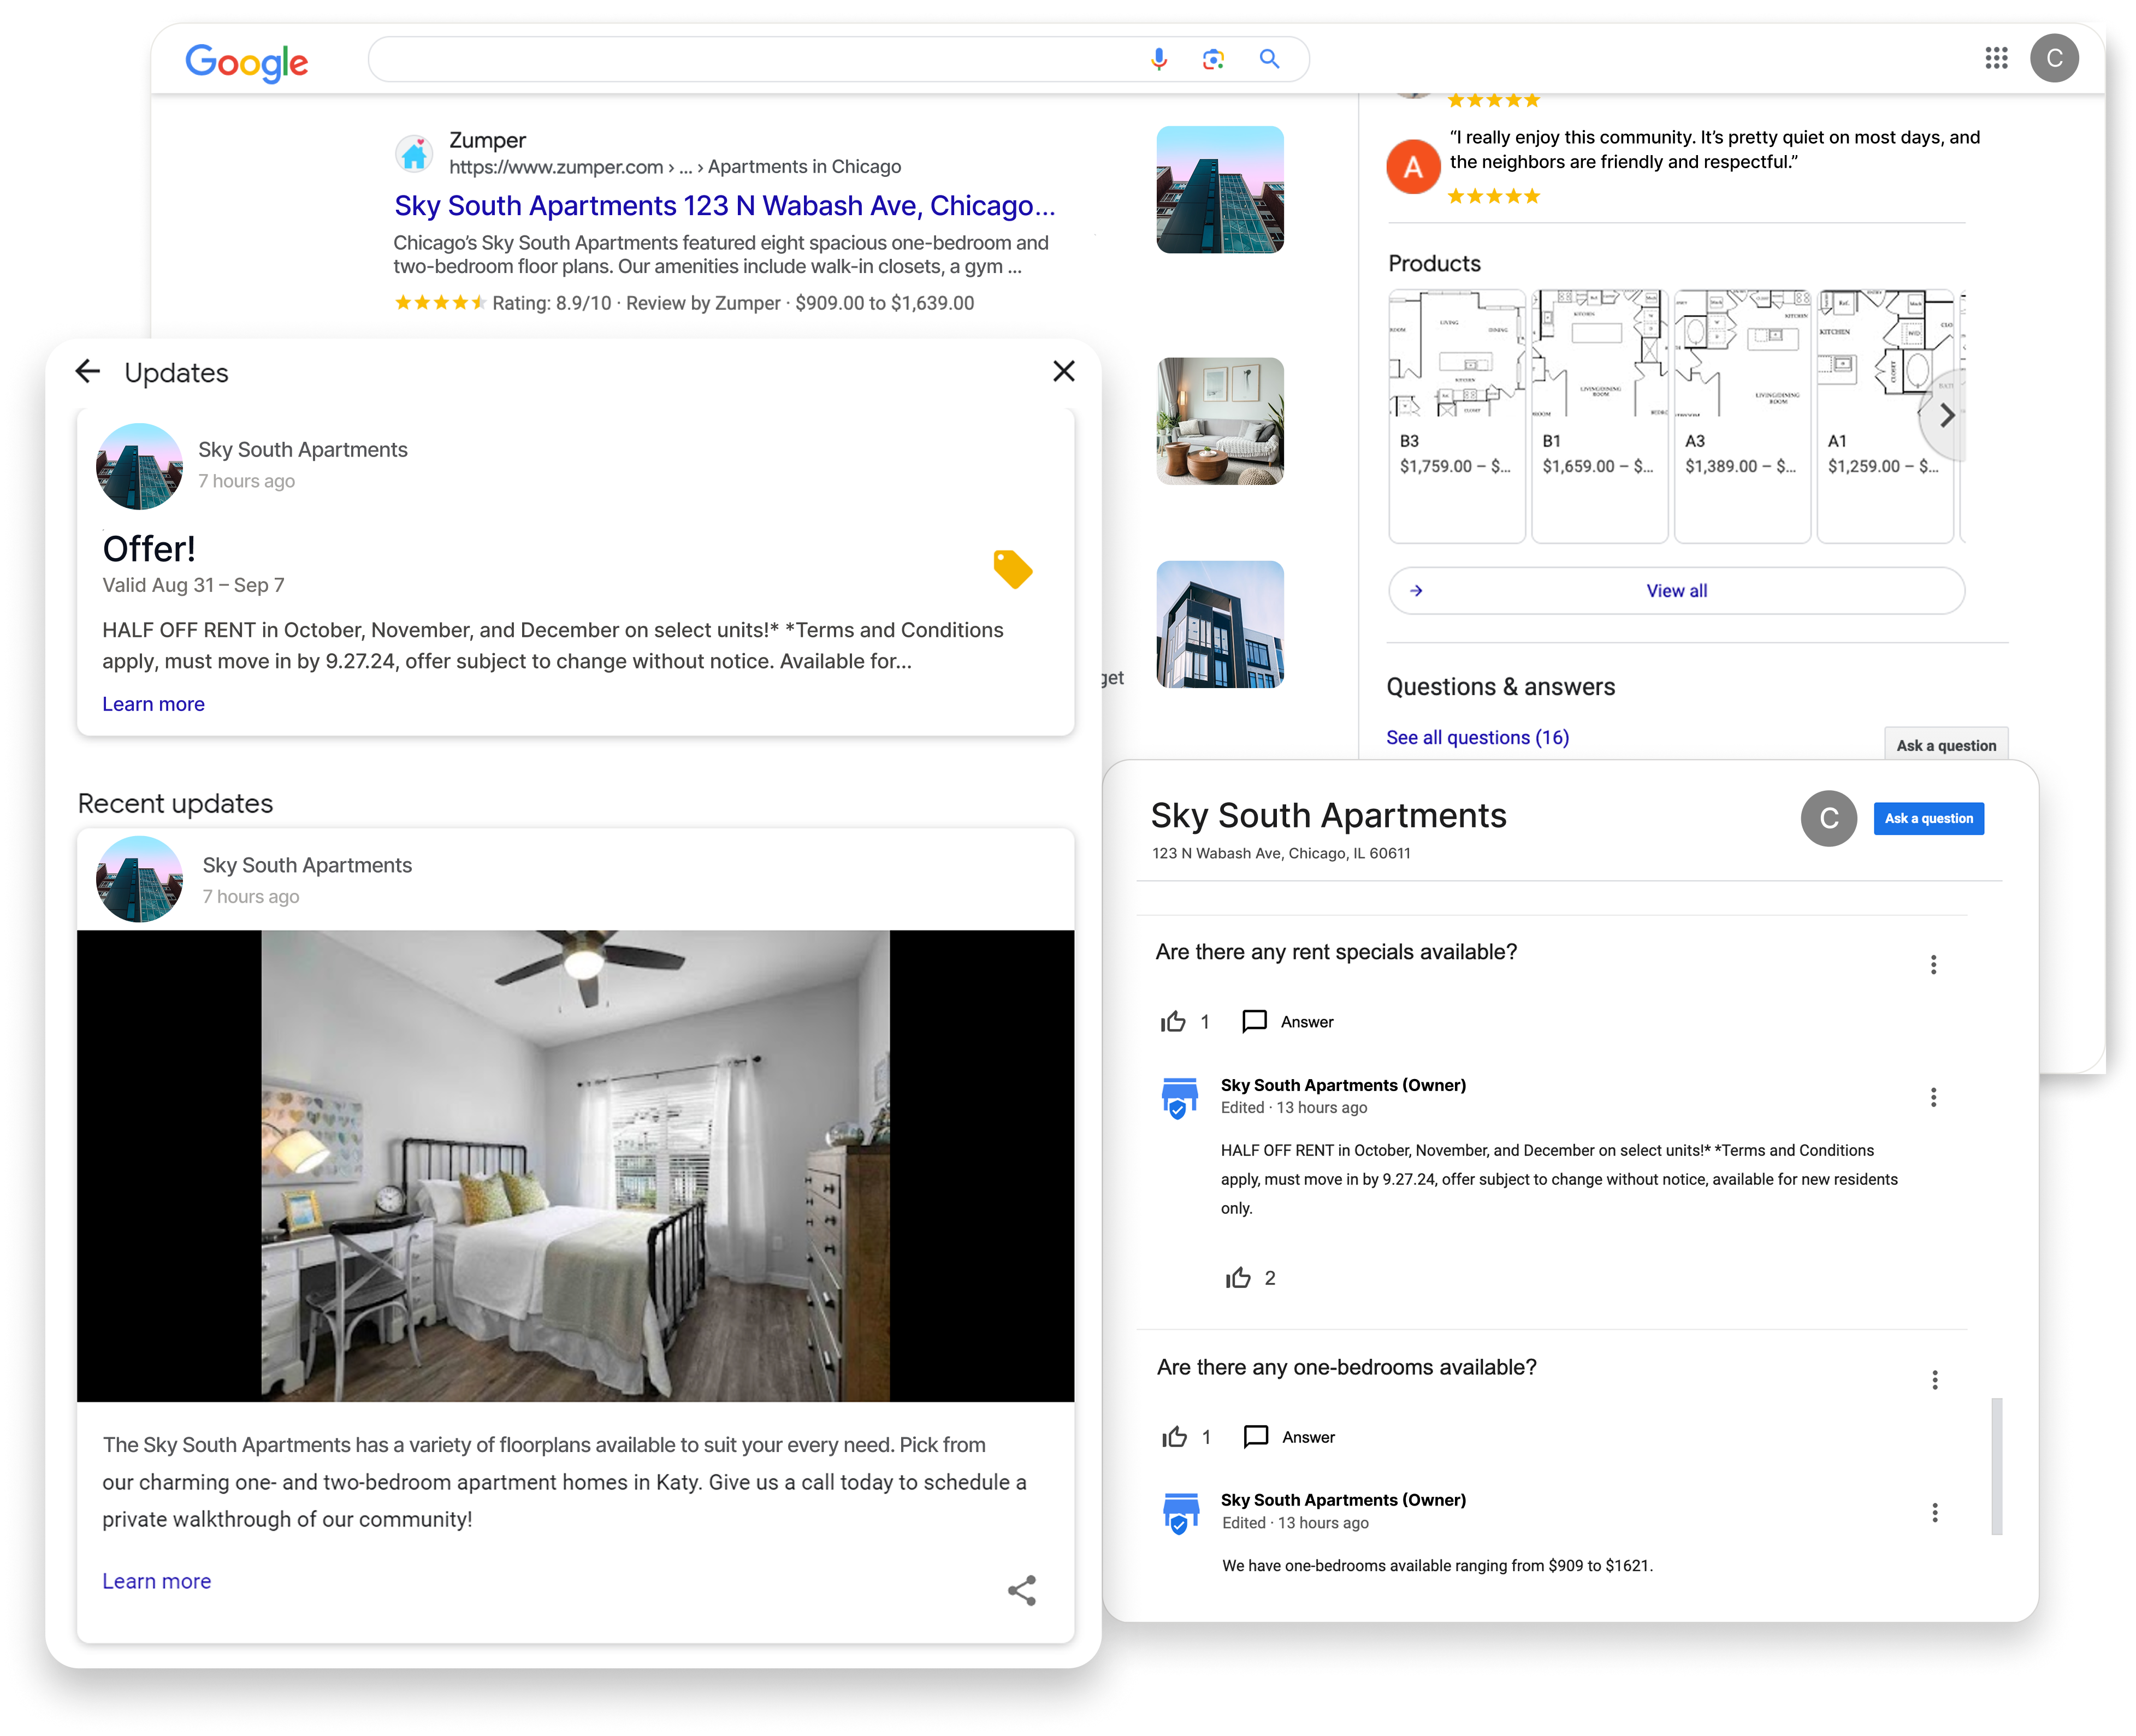The height and width of the screenshot is (1736, 2136).
Task: Open the A1 floor plan product
Action: (x=1885, y=416)
